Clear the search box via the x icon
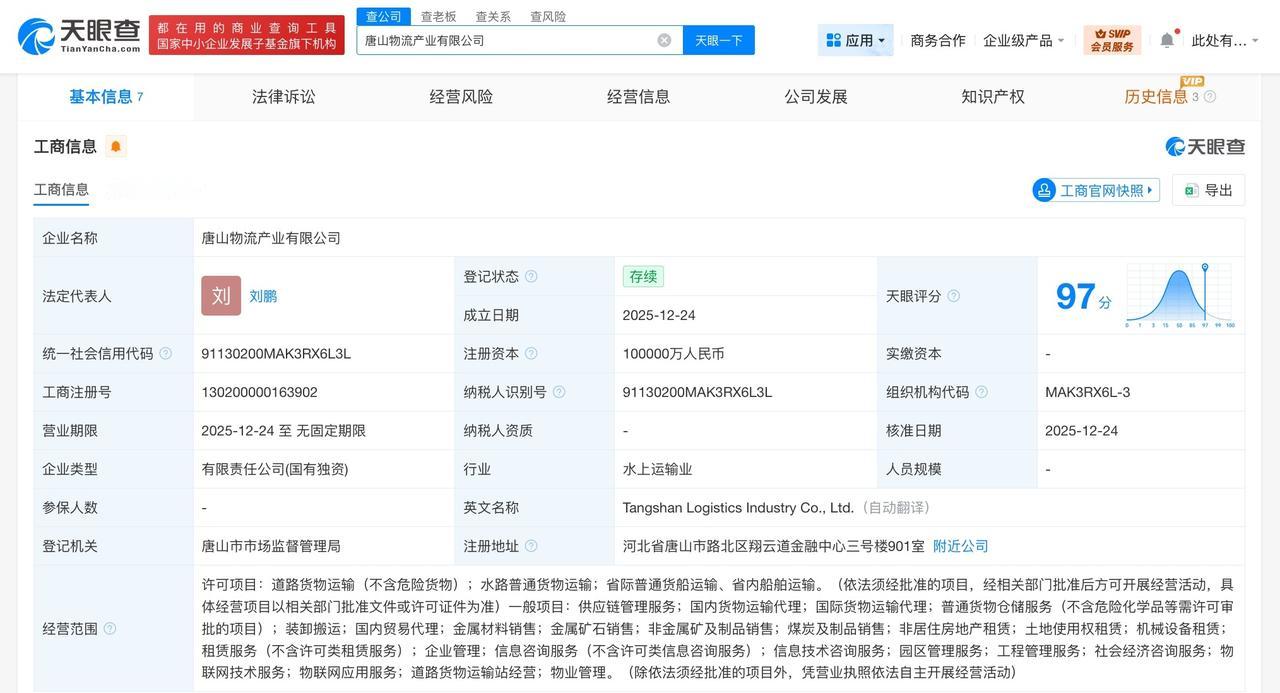This screenshot has width=1280, height=693. coord(662,40)
